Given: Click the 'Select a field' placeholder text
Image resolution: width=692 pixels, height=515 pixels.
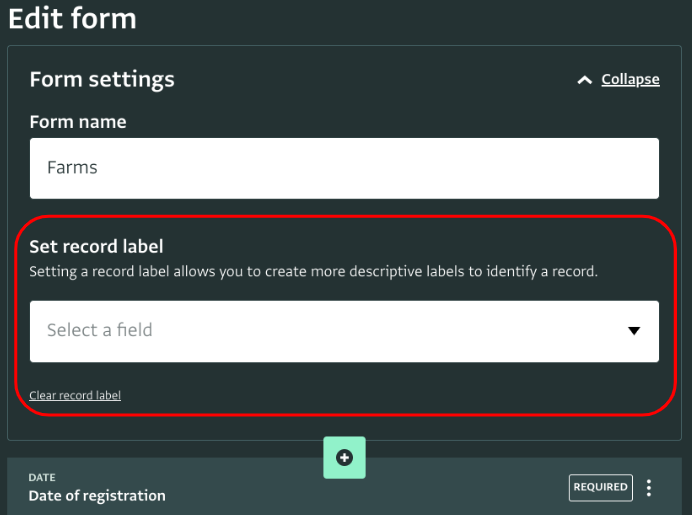Looking at the screenshot, I should (x=100, y=330).
